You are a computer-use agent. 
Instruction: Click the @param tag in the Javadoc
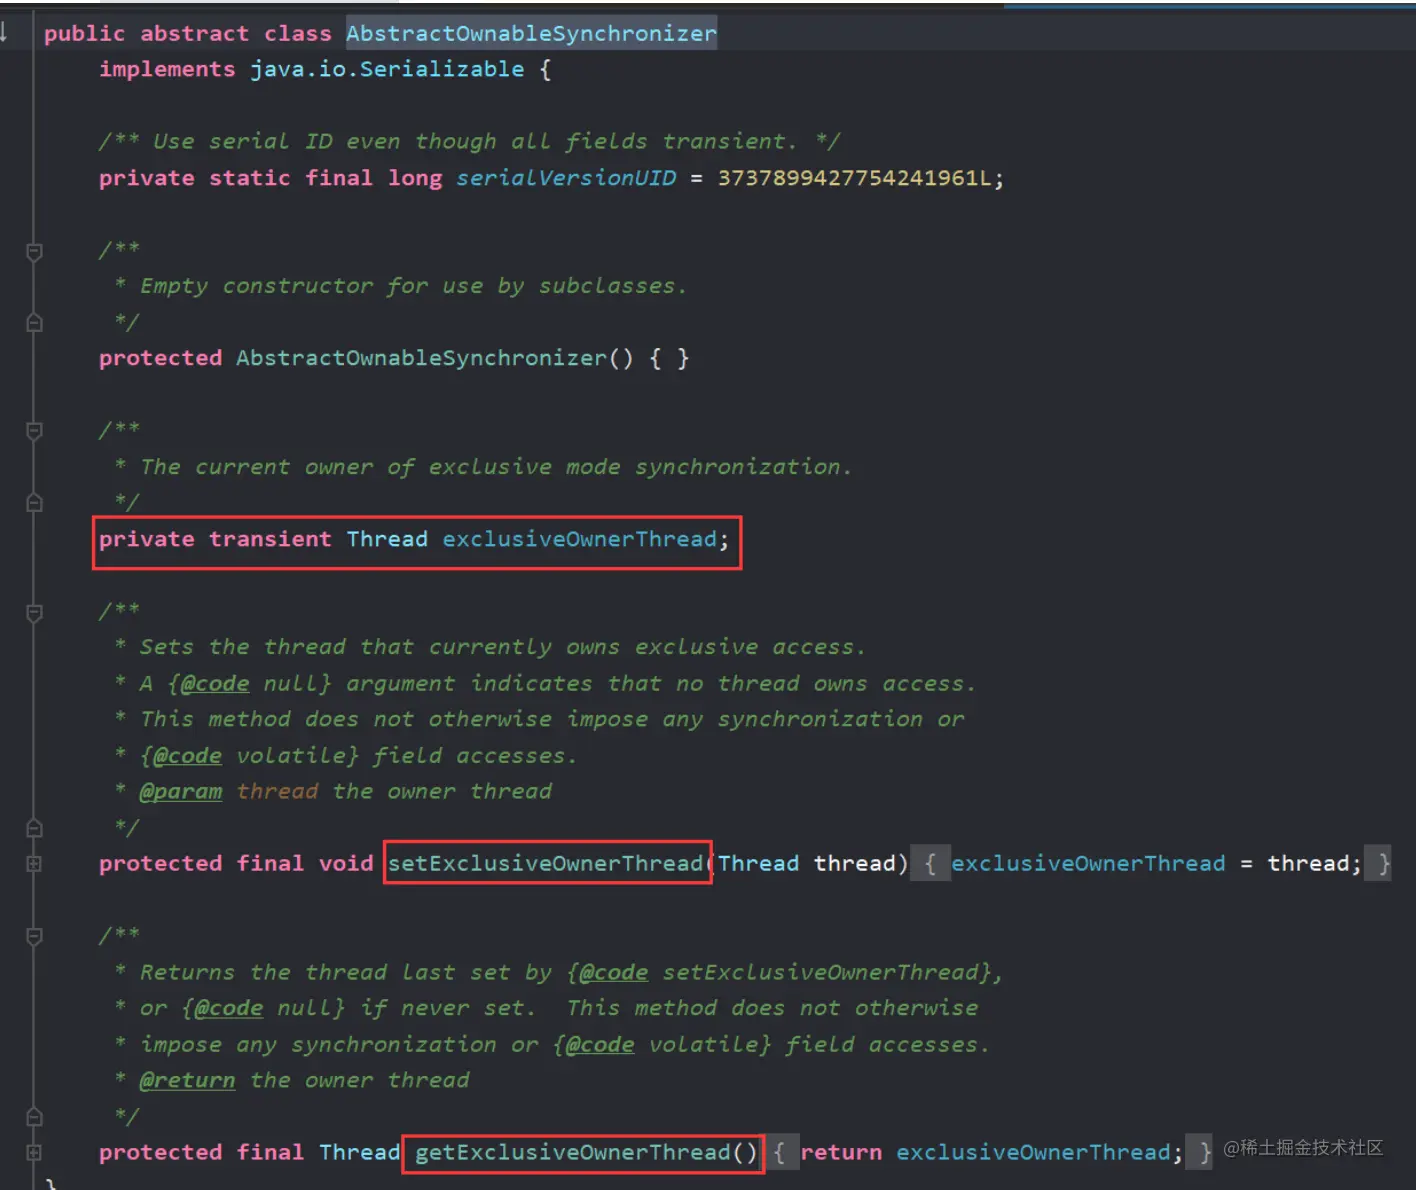click(181, 792)
